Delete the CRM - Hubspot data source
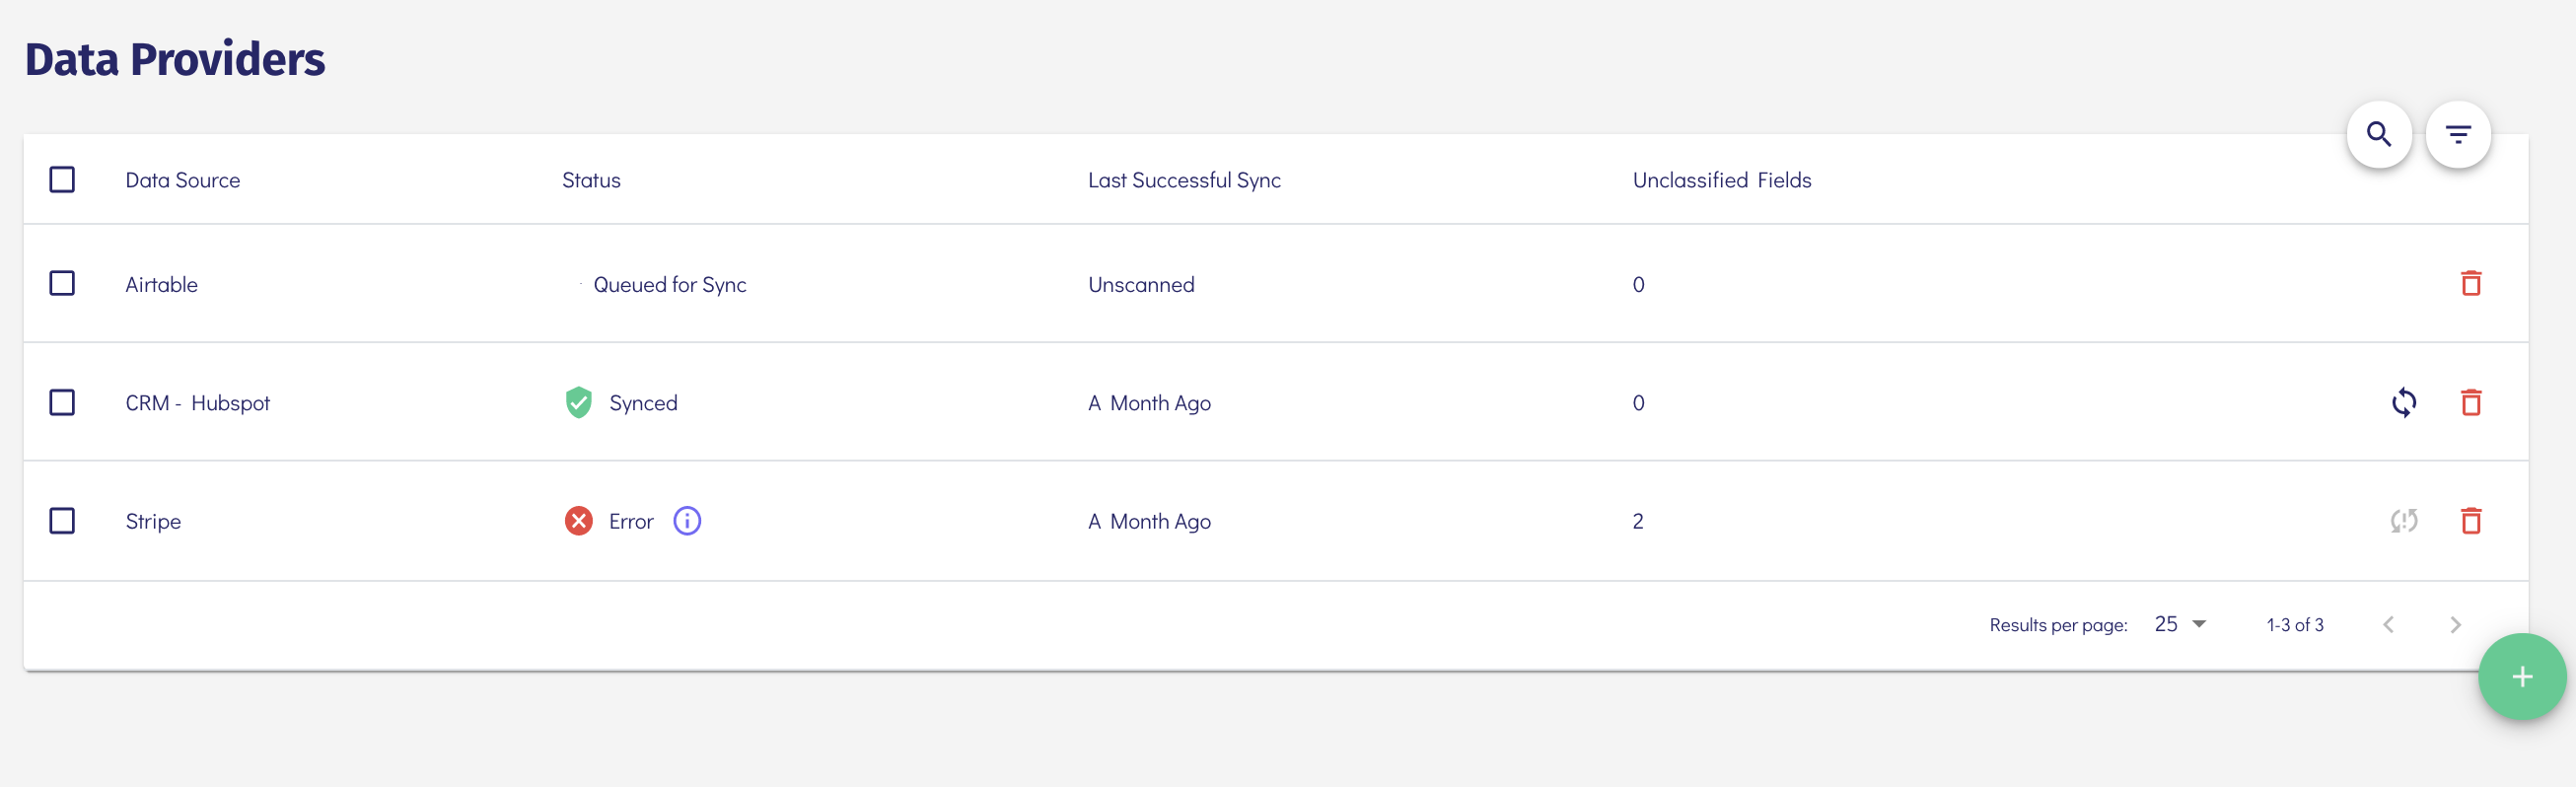This screenshot has width=2576, height=787. click(2471, 403)
